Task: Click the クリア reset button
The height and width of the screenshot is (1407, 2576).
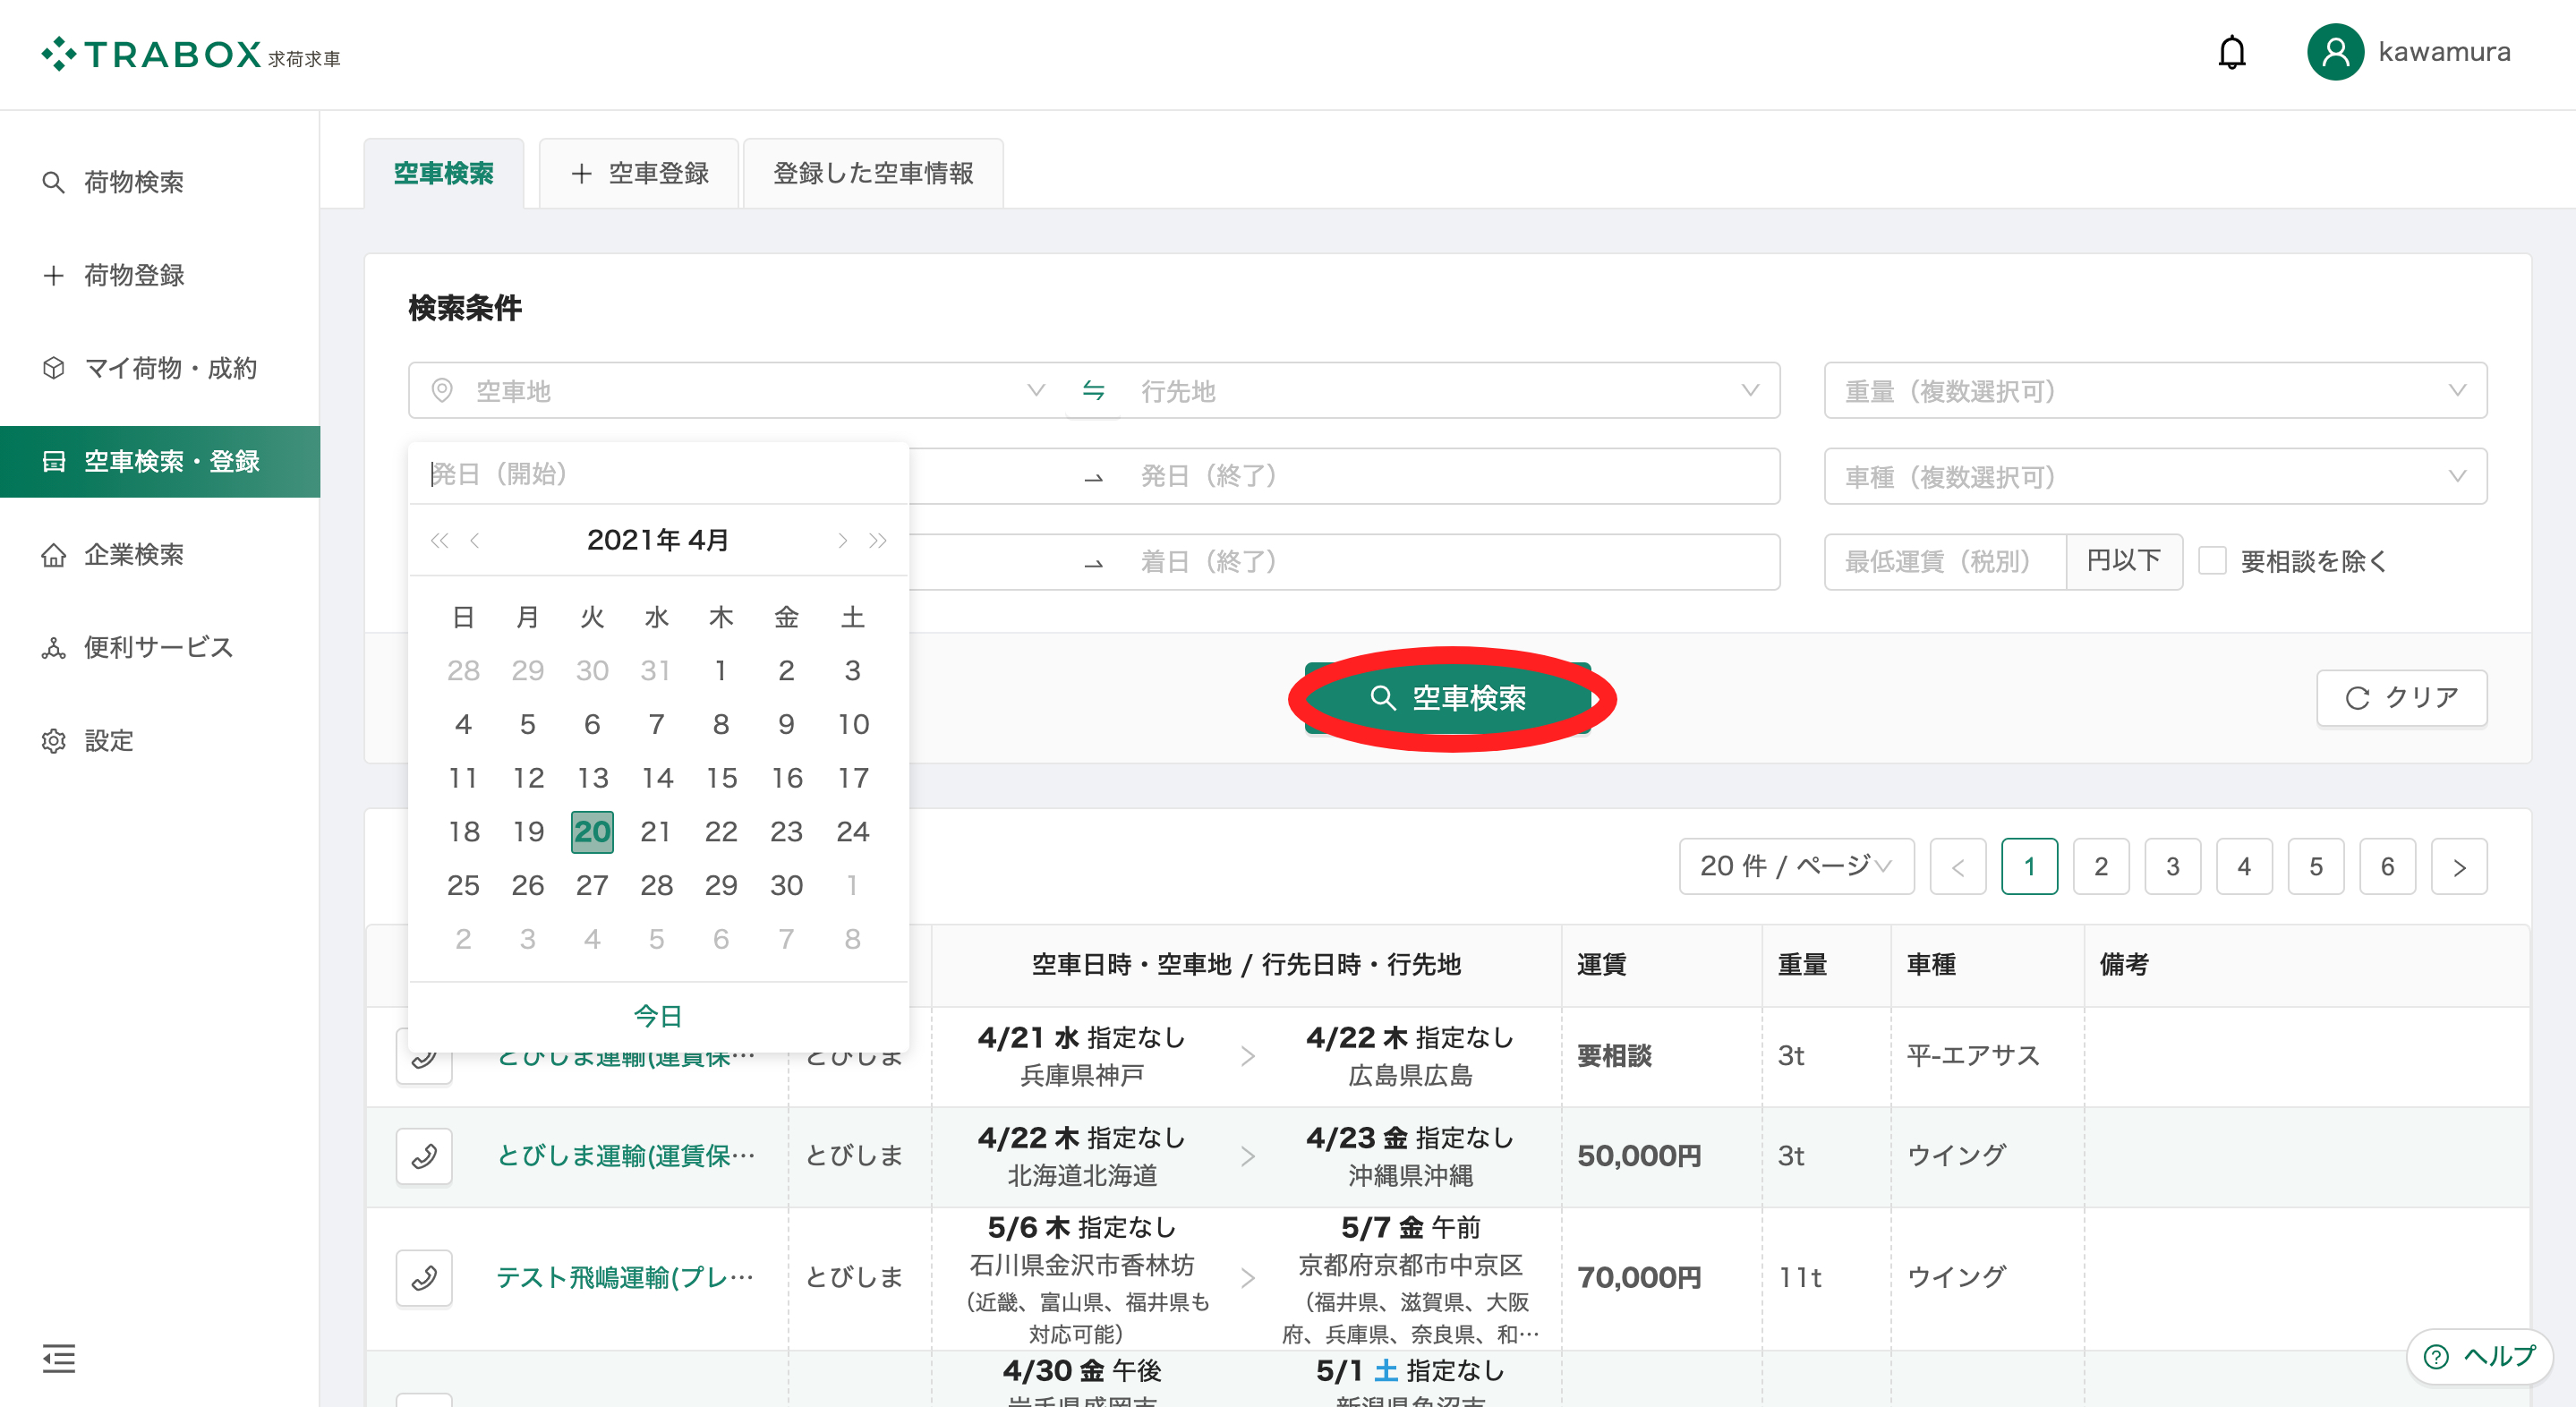Action: coord(2401,697)
